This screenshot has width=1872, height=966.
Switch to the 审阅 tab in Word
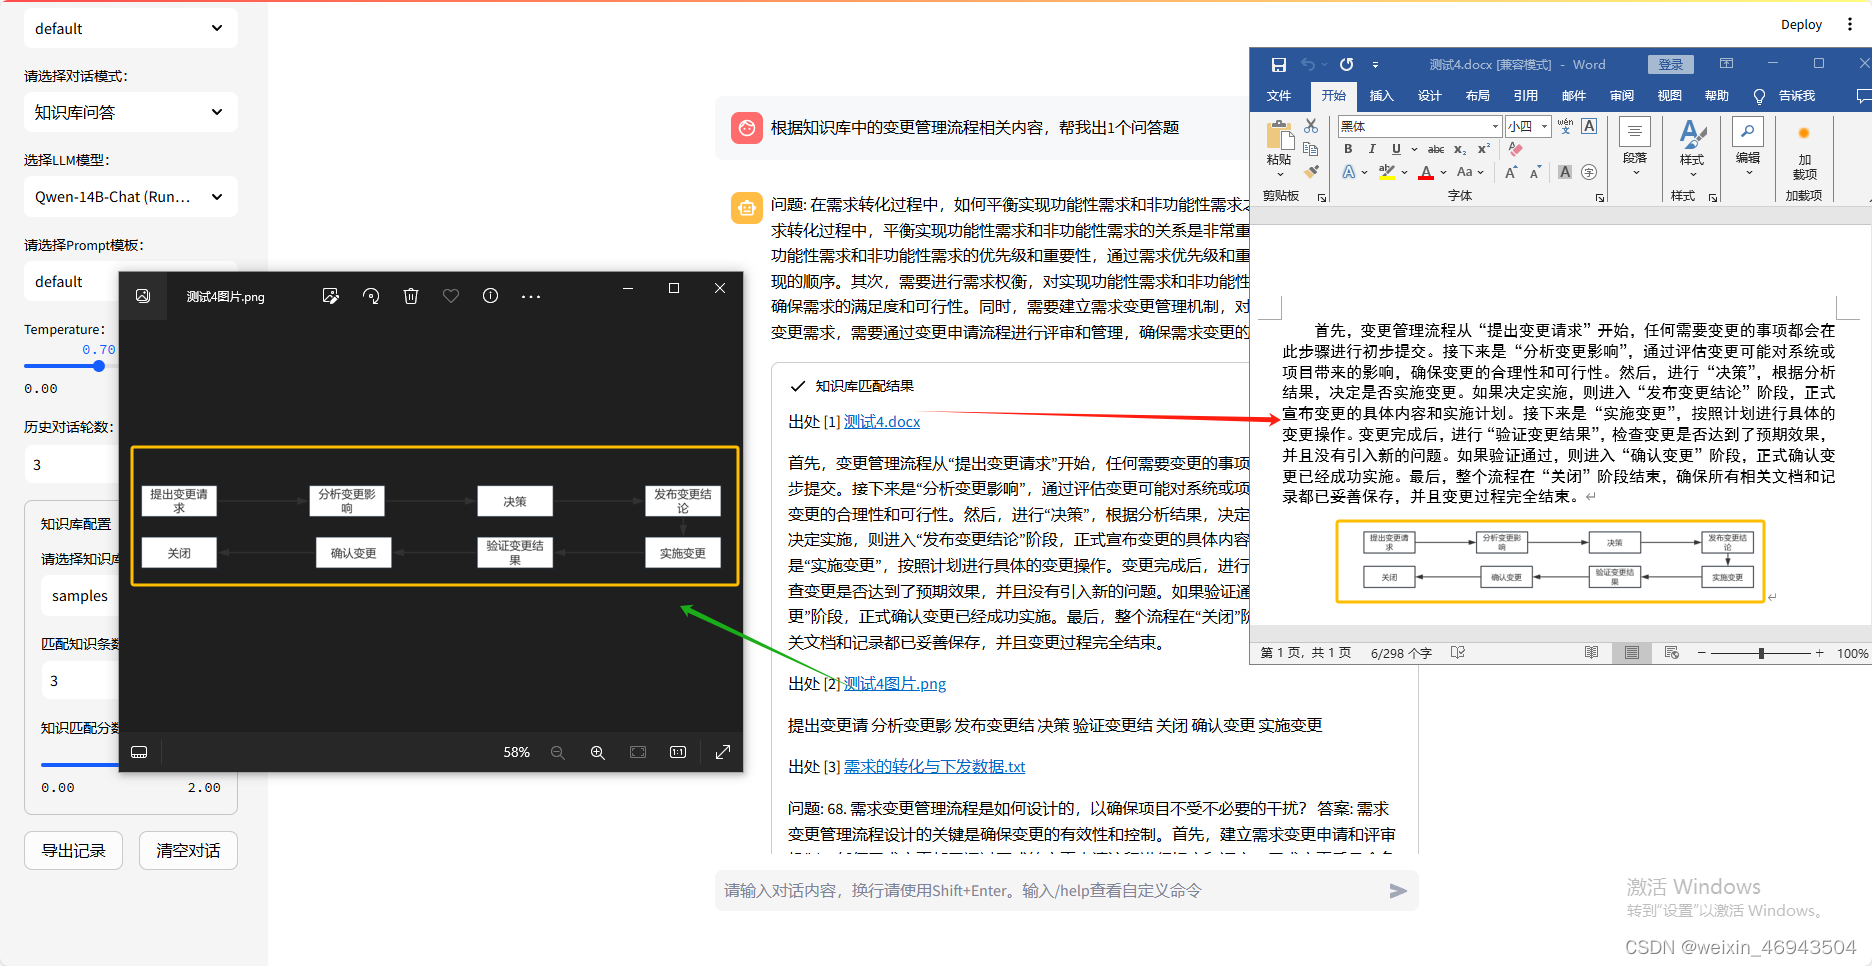pos(1621,96)
